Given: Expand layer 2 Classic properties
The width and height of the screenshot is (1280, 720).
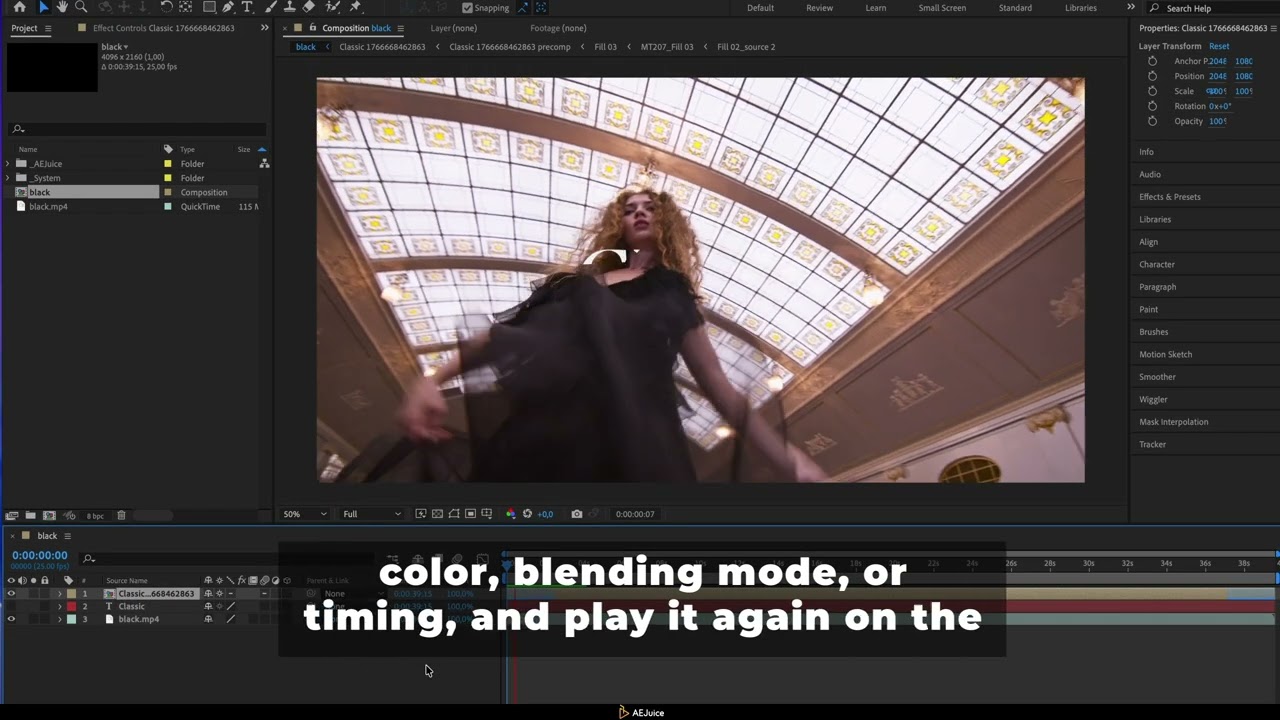Looking at the screenshot, I should coord(59,607).
